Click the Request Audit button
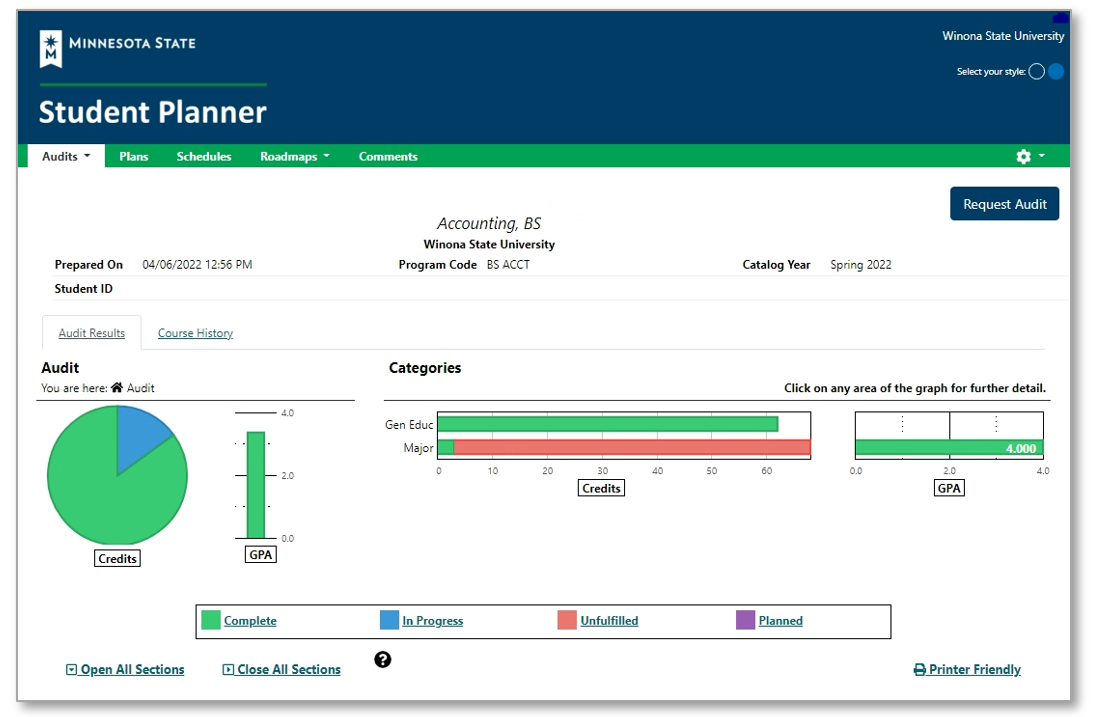Viewport: 1094px width, 717px height. click(1005, 204)
